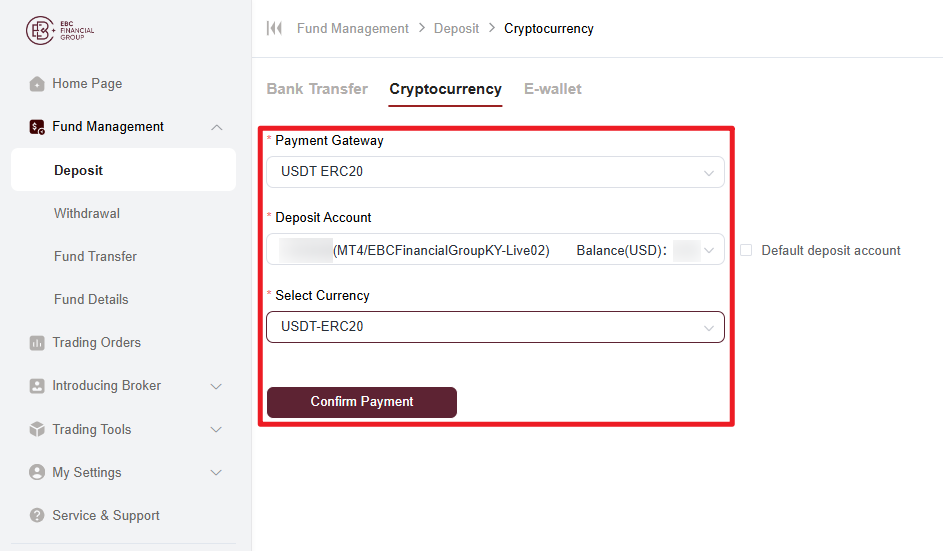
Task: Collapse the Fund Management section chevron
Action: (x=217, y=127)
